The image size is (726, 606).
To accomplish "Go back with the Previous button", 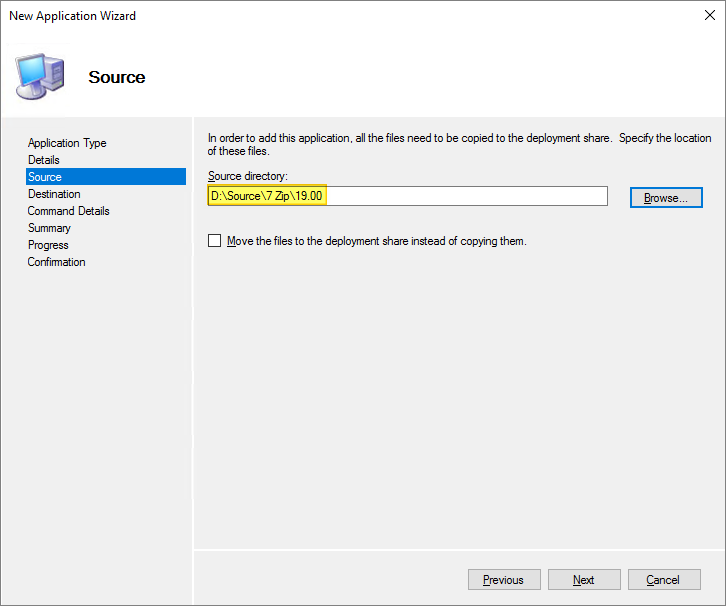I will pyautogui.click(x=503, y=580).
